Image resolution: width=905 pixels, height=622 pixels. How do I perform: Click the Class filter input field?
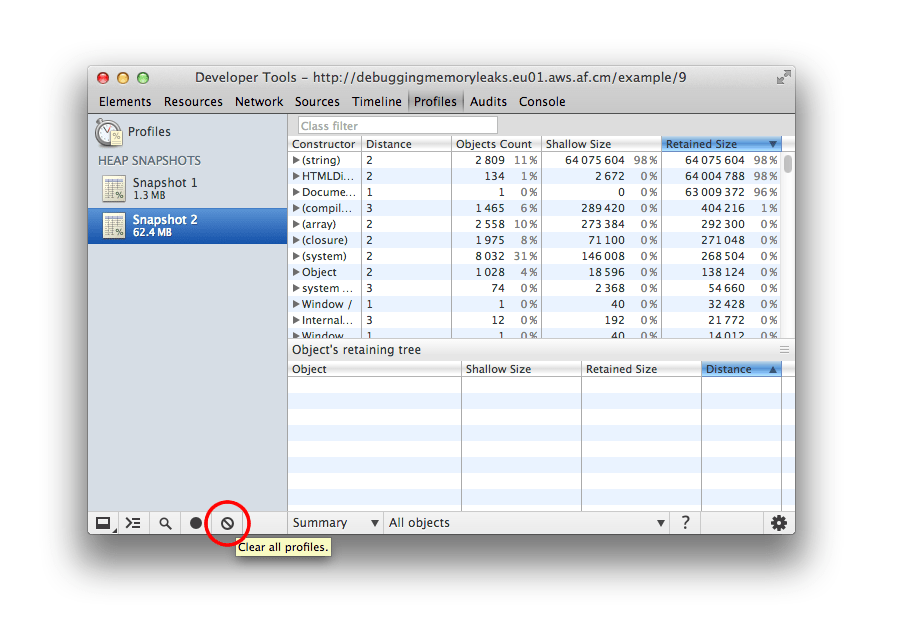pyautogui.click(x=397, y=124)
